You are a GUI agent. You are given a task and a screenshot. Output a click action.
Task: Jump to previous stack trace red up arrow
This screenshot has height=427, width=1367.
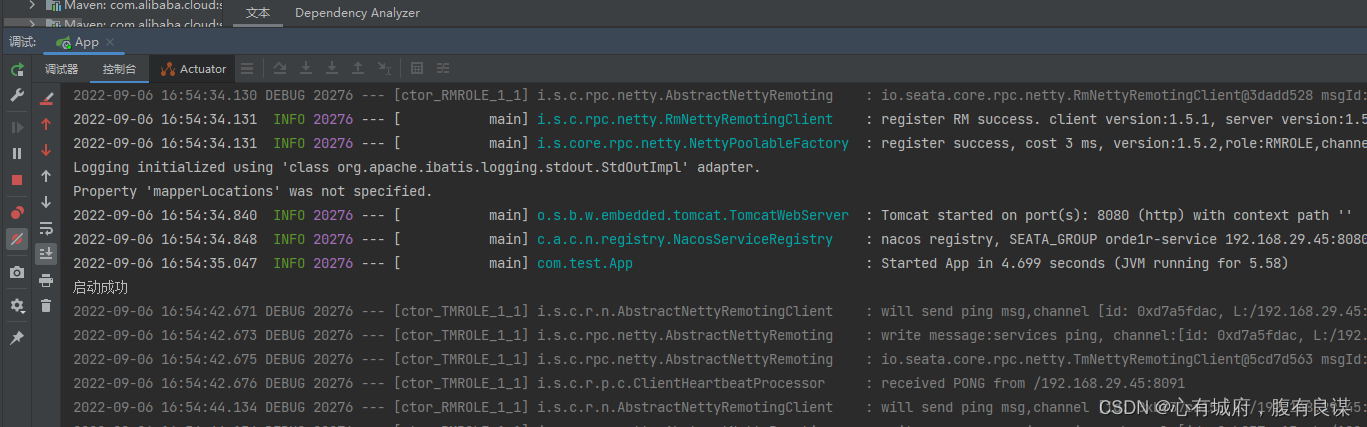click(x=46, y=124)
